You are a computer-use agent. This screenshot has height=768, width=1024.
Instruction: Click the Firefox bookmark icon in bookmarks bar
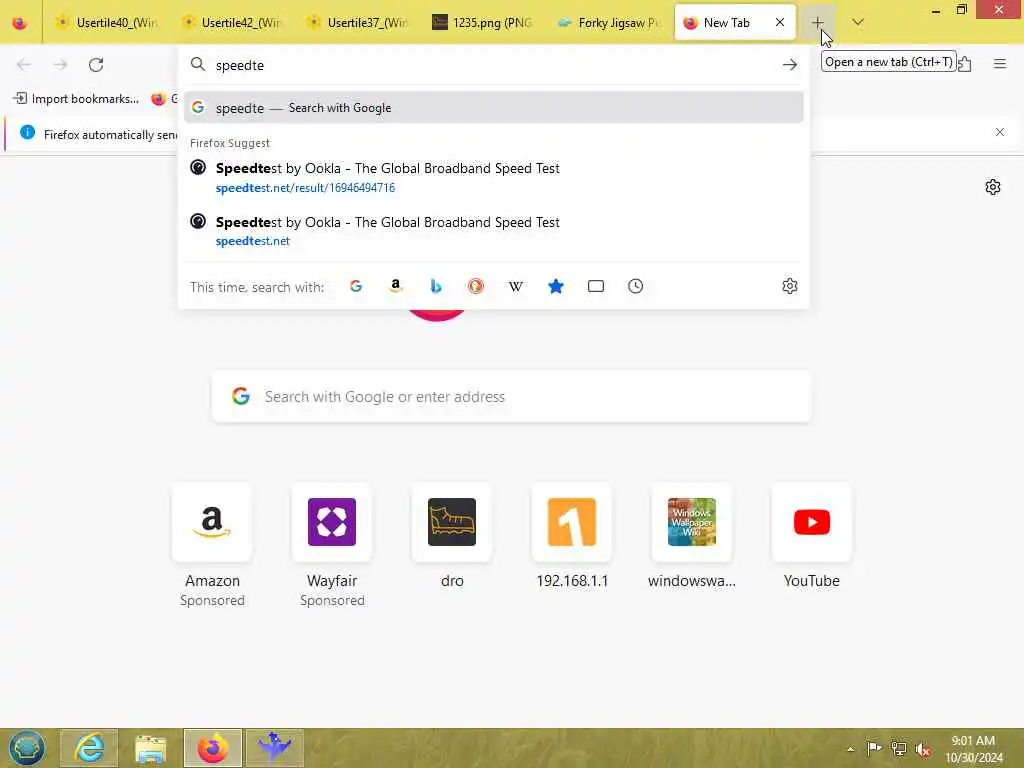158,99
